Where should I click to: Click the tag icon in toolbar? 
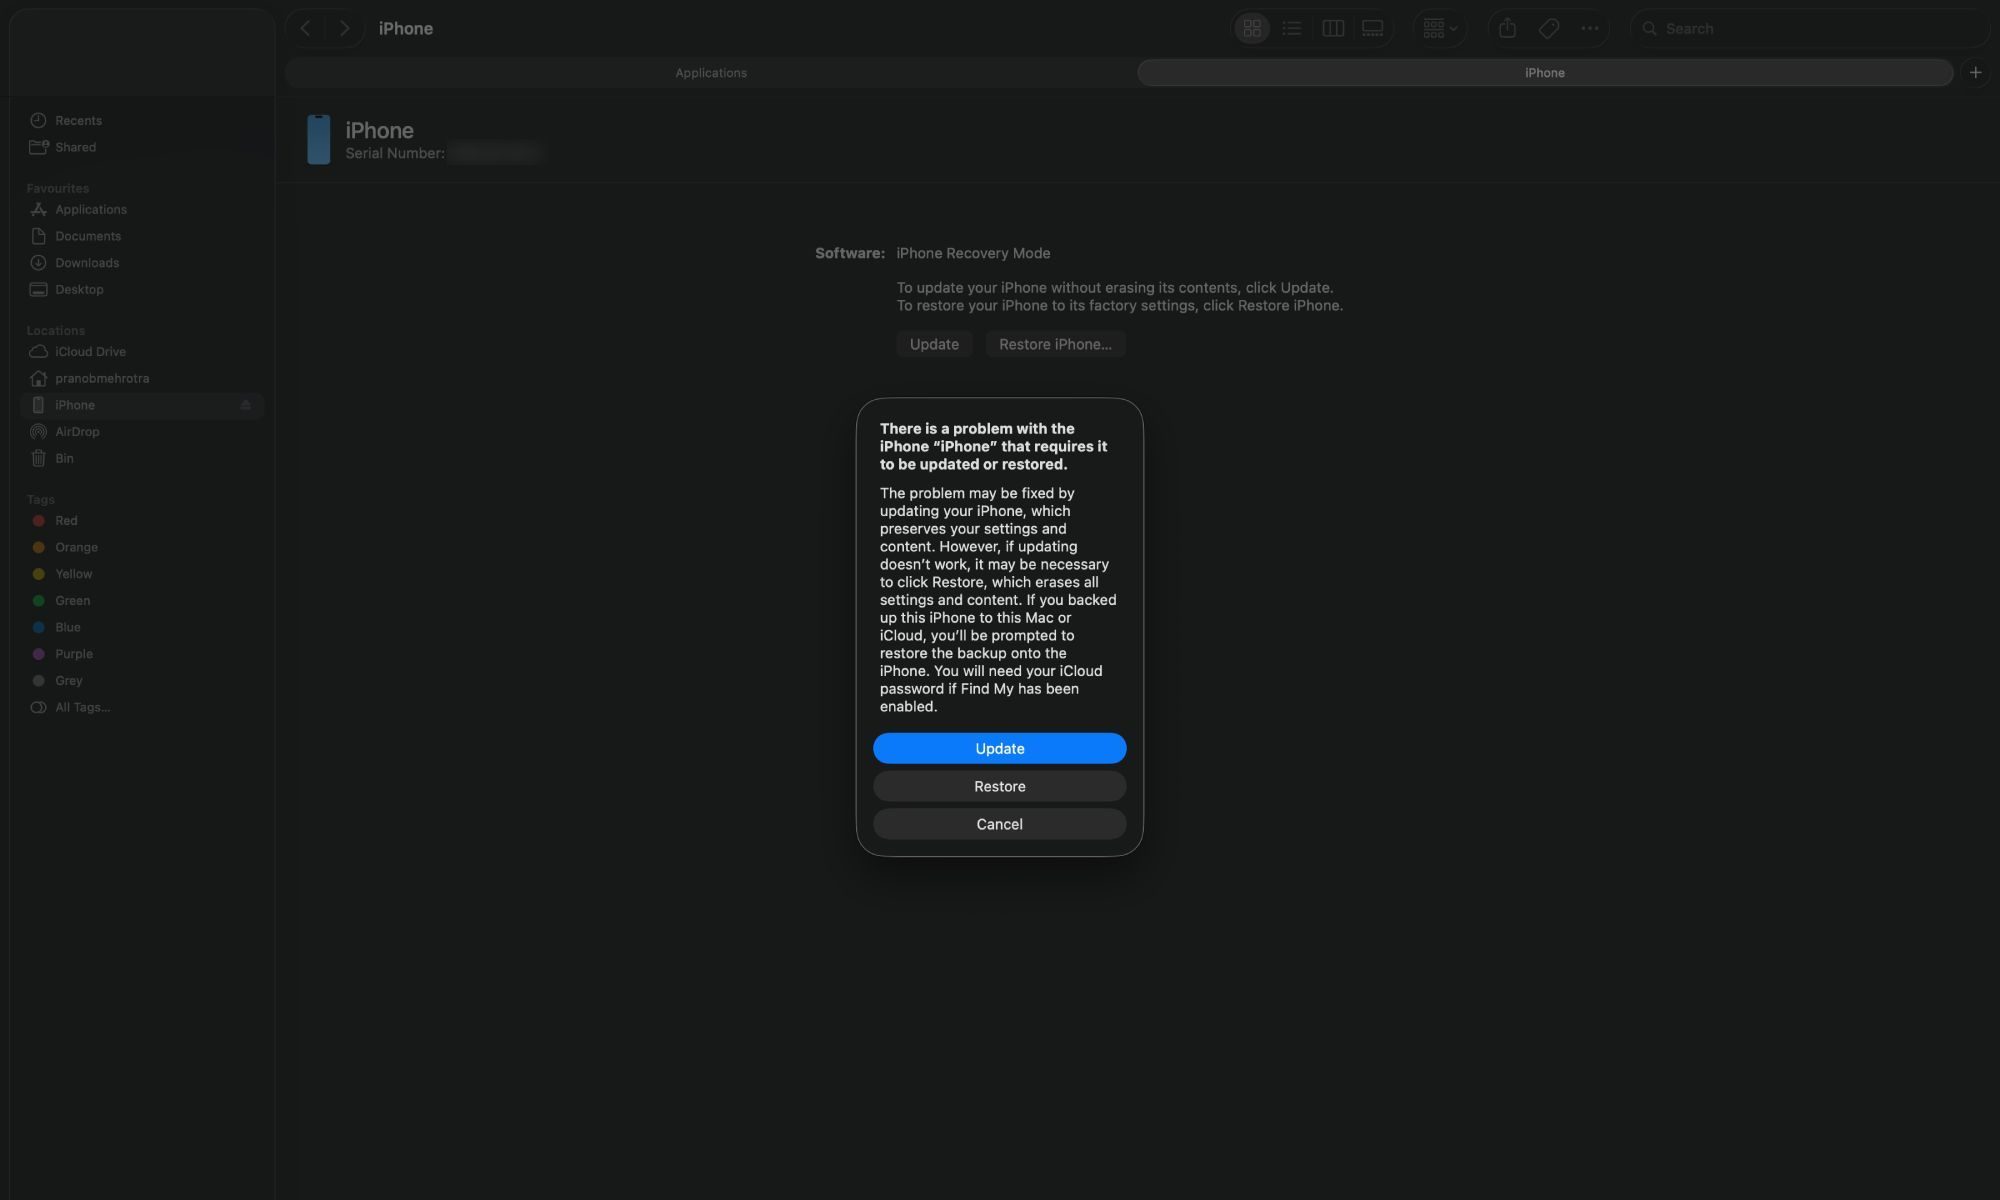pos(1549,28)
